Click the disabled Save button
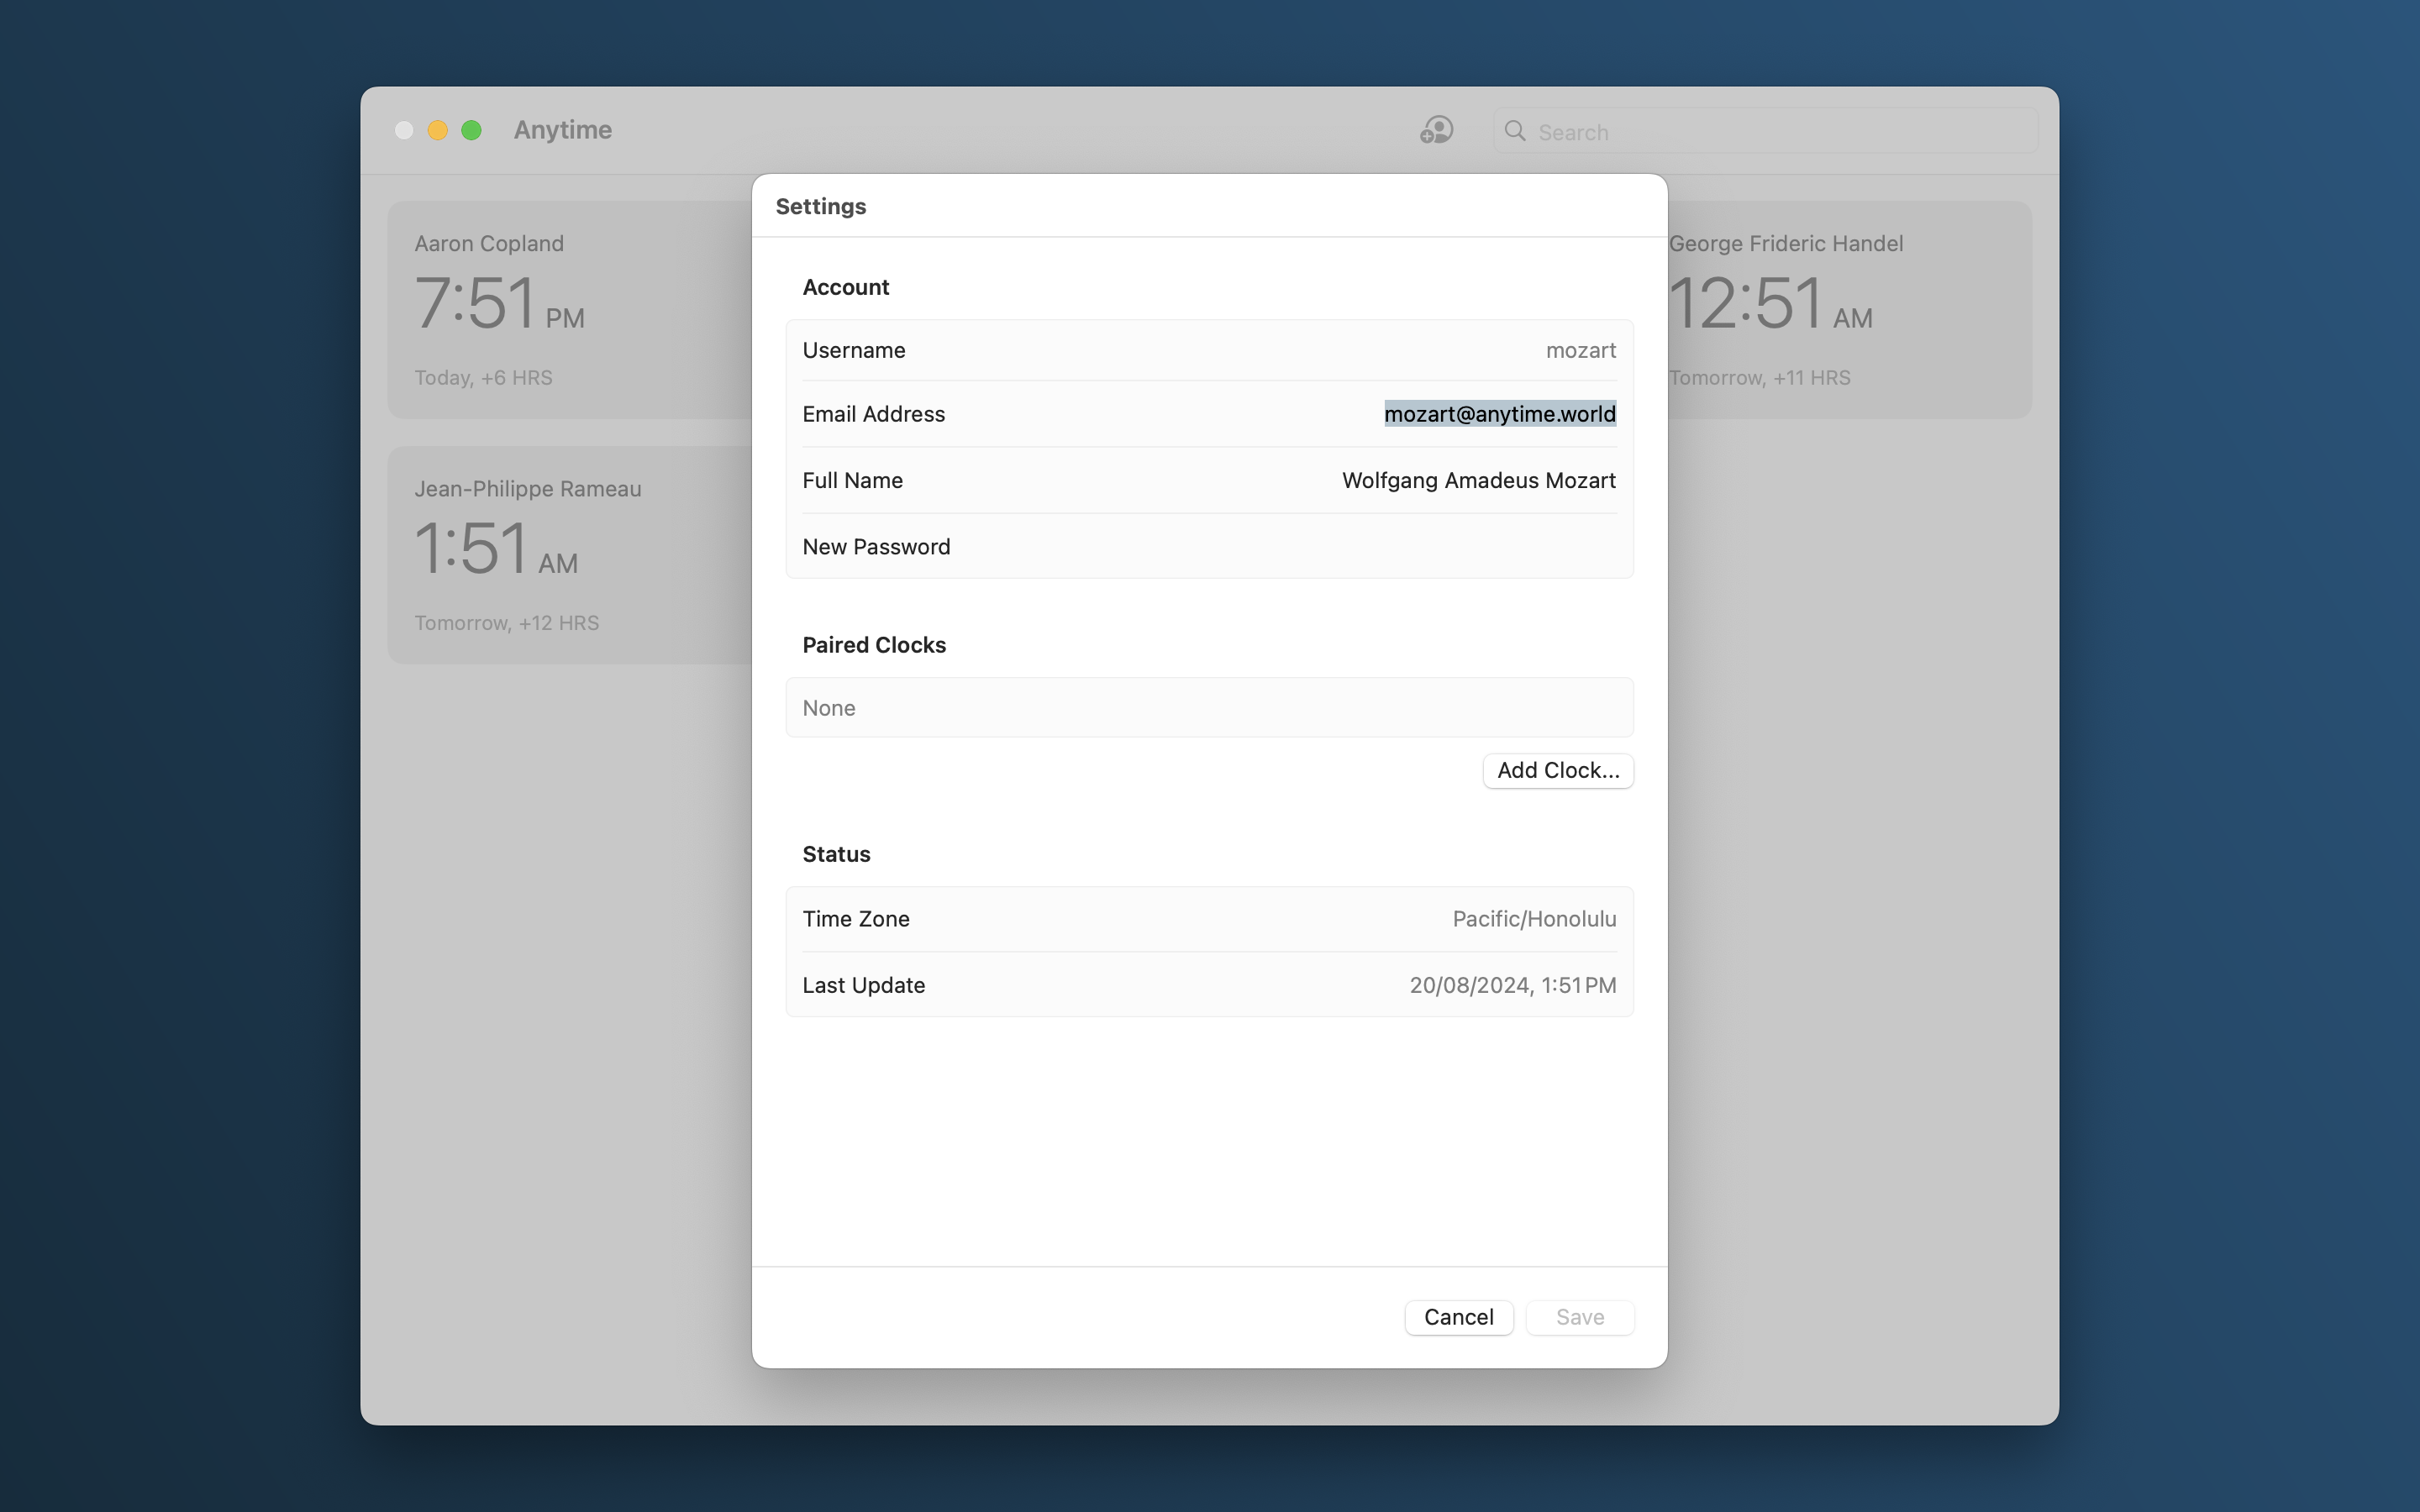 [x=1579, y=1317]
